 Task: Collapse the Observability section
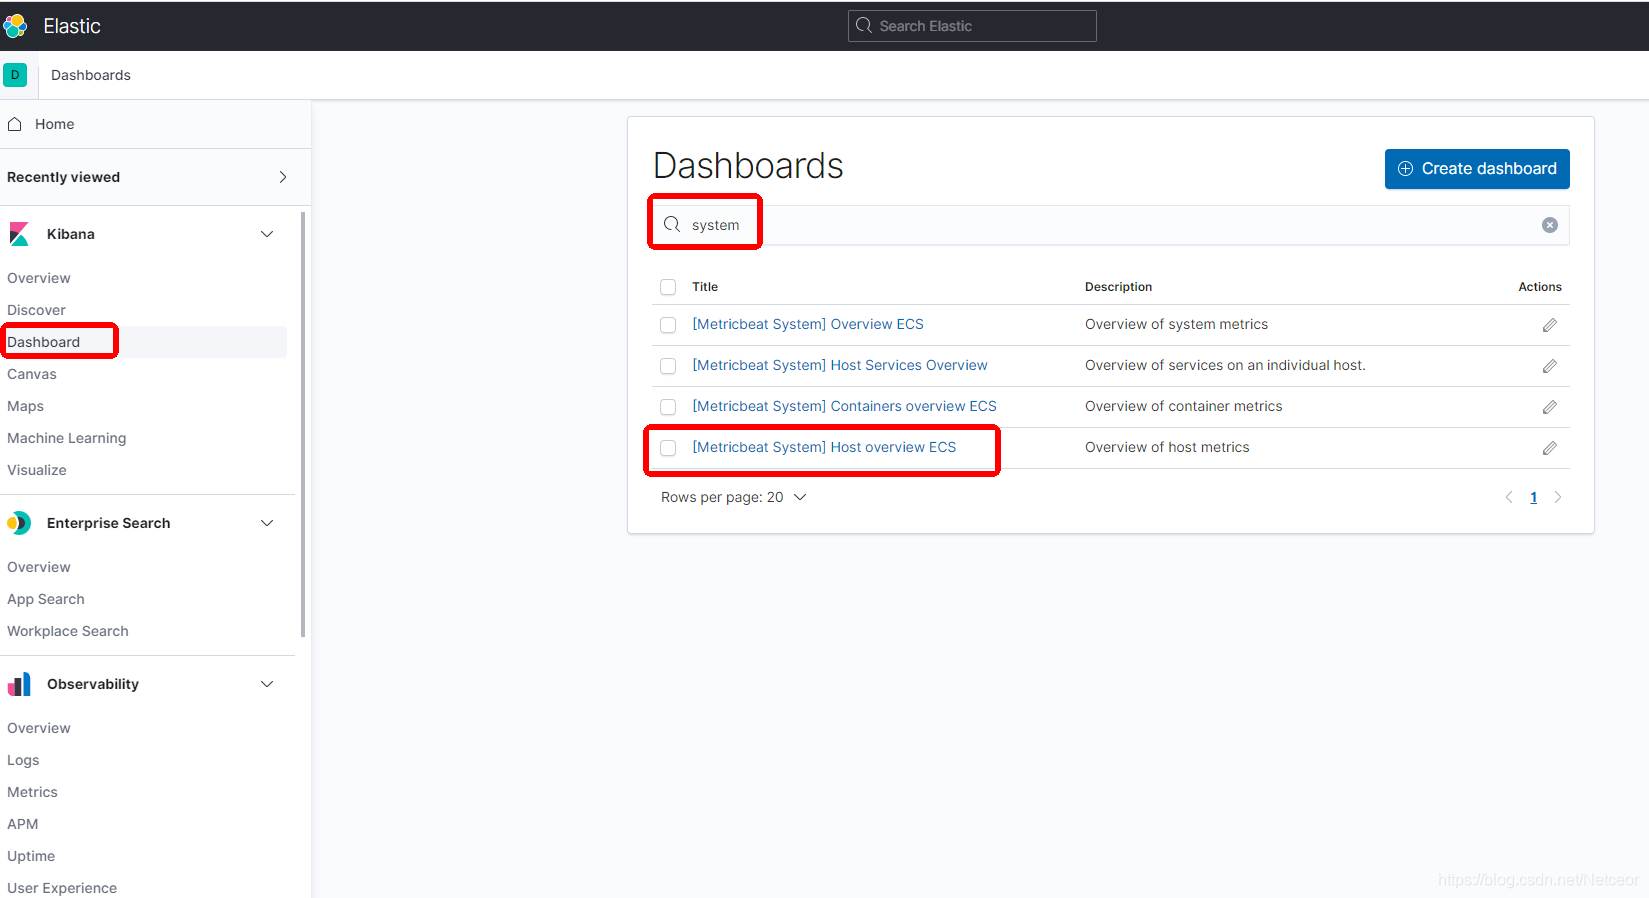tap(267, 684)
